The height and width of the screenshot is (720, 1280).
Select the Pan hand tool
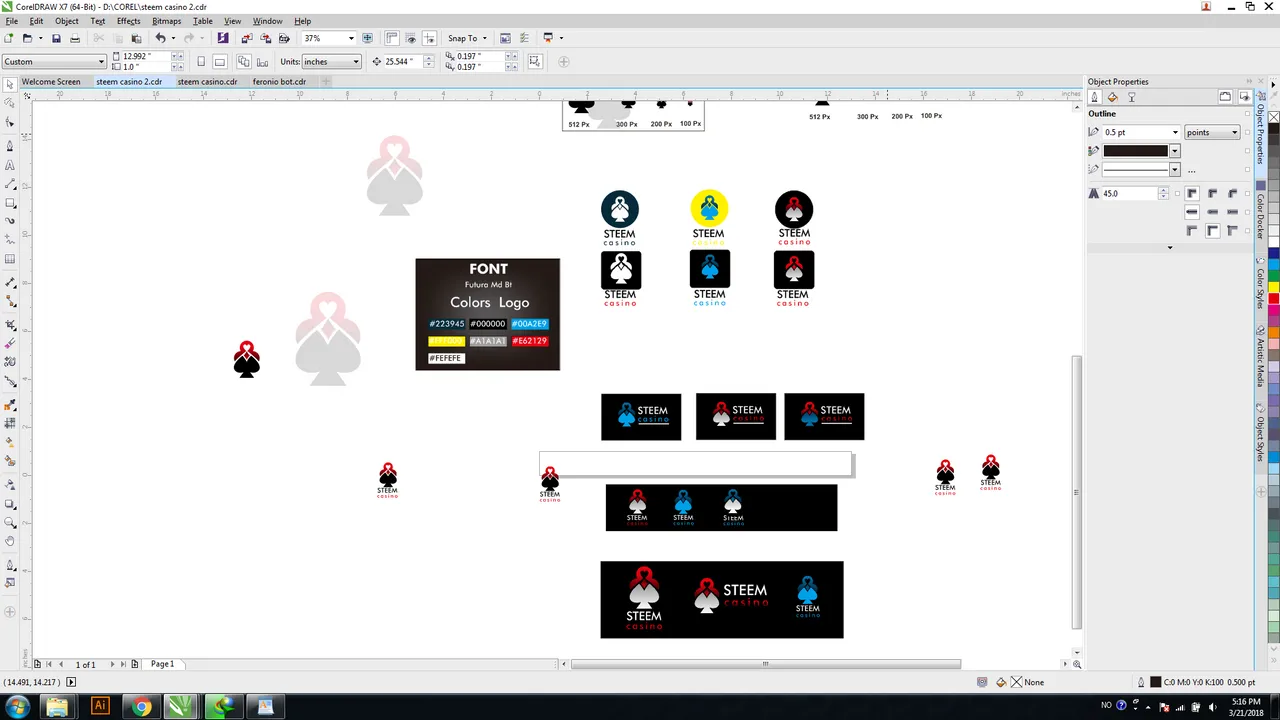tap(10, 541)
